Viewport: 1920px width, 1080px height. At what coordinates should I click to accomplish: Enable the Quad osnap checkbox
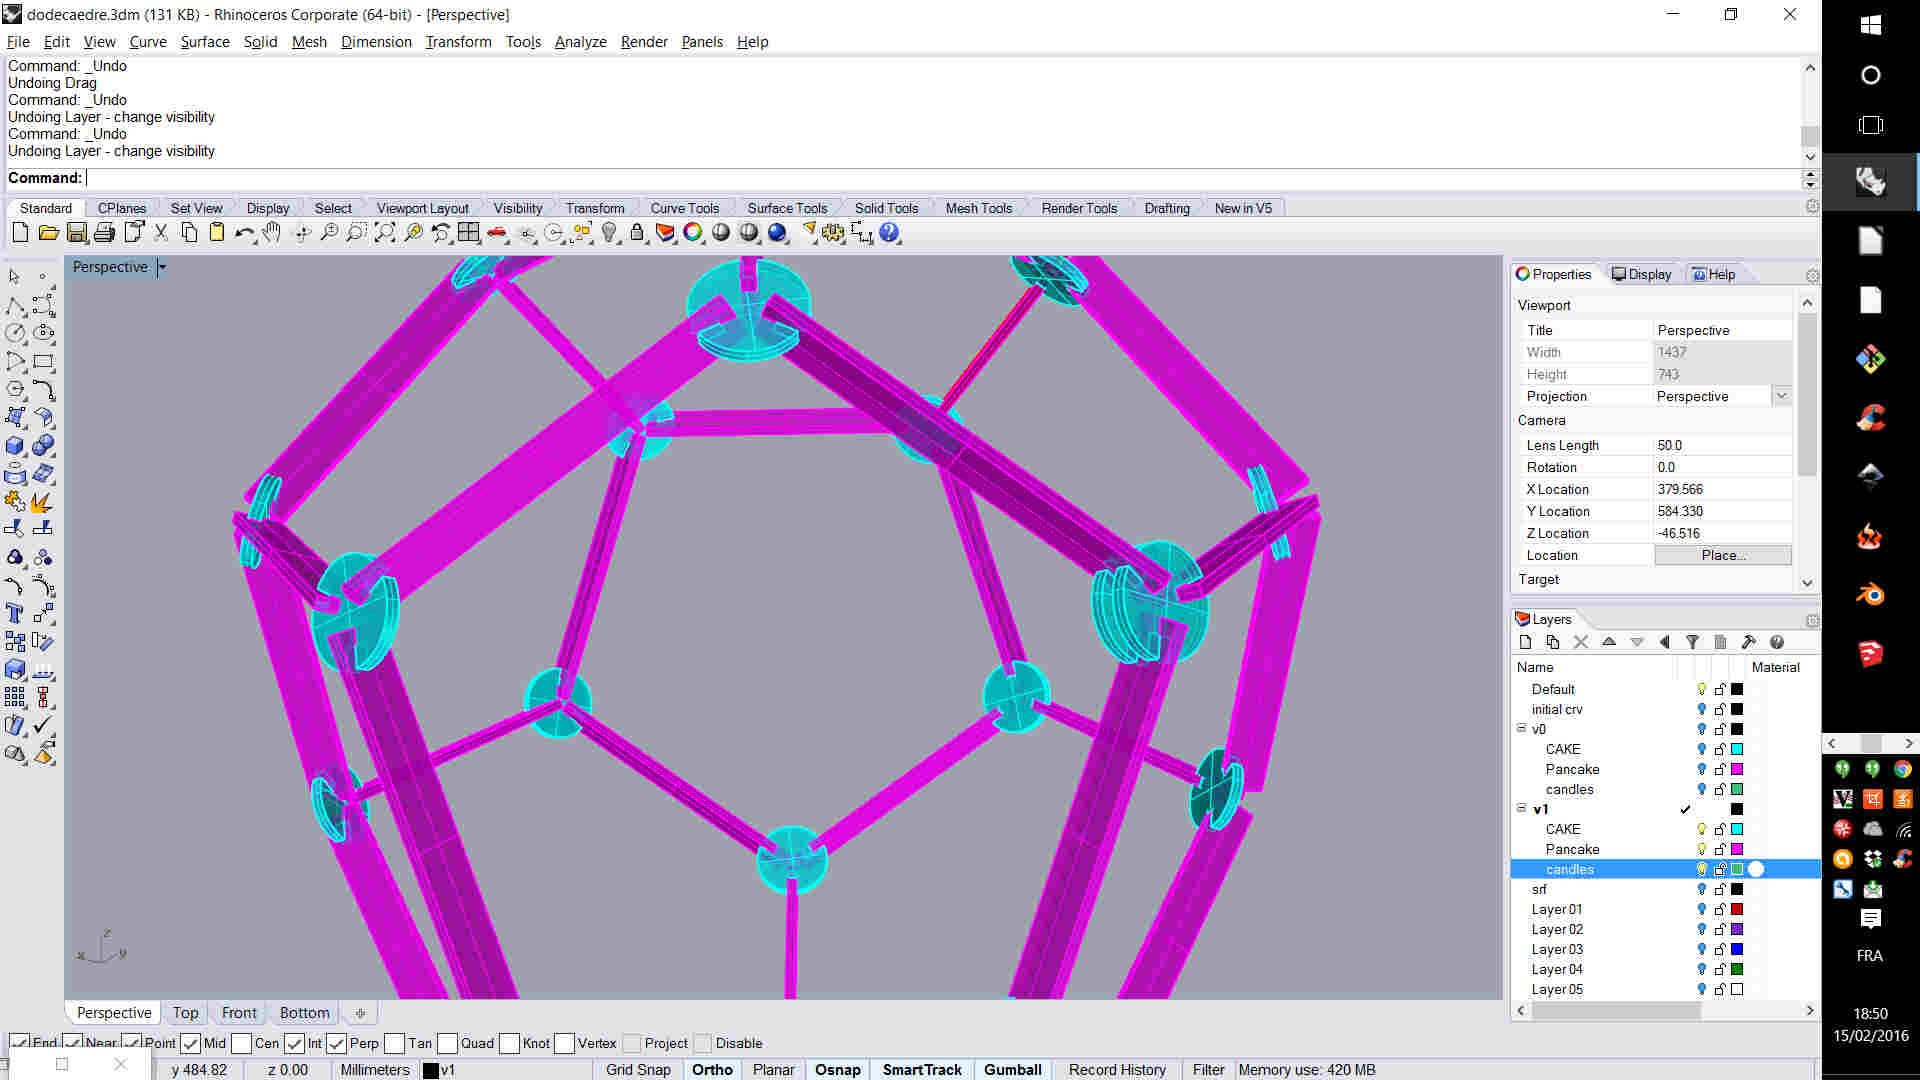[447, 1043]
